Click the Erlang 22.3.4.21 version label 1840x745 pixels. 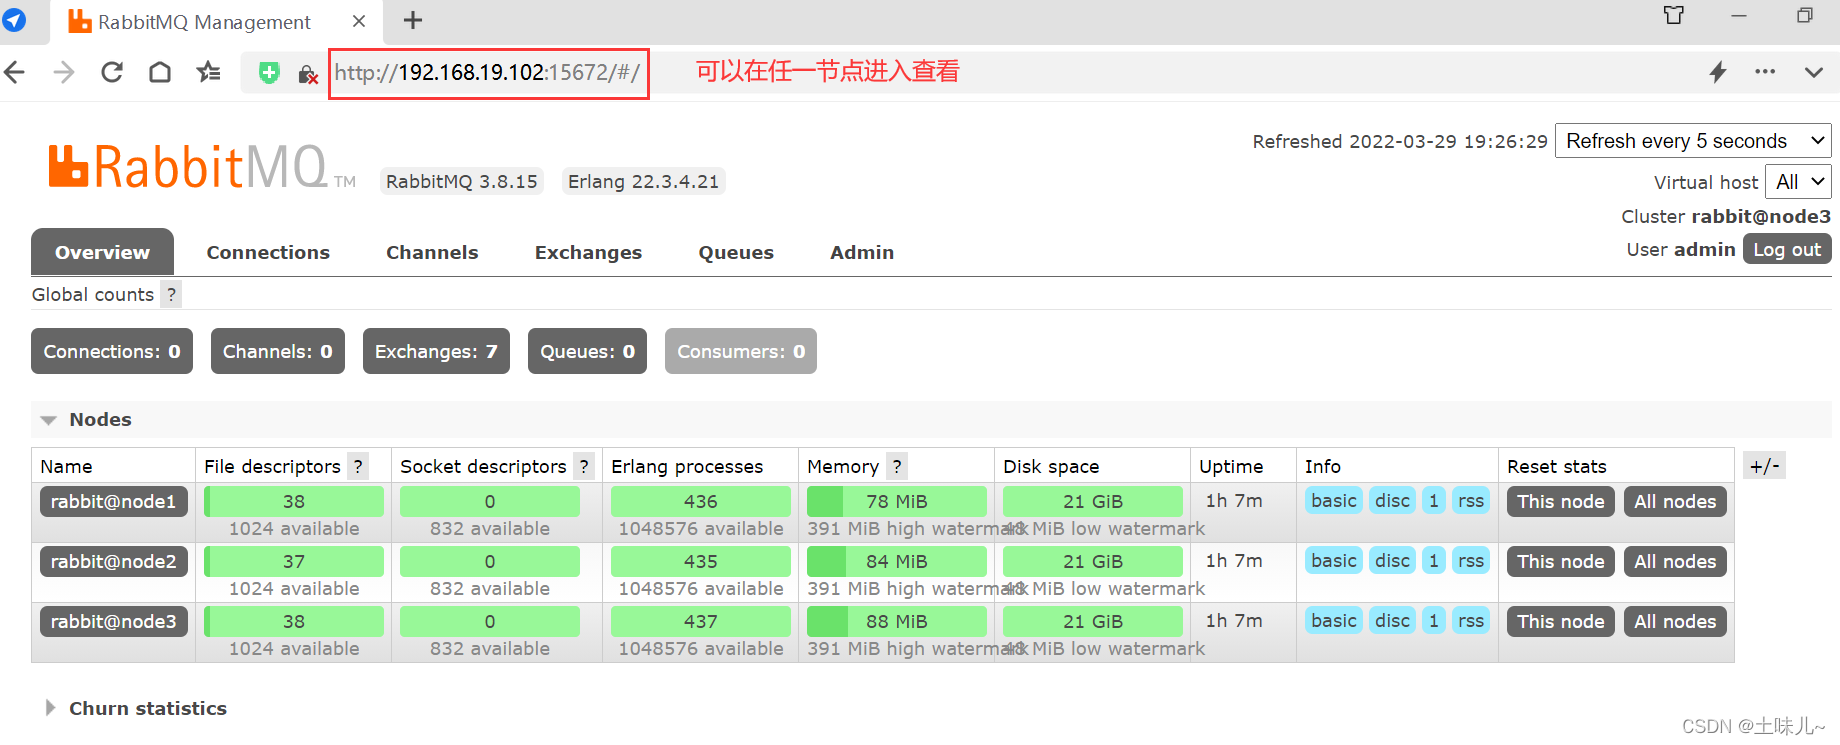pos(643,181)
